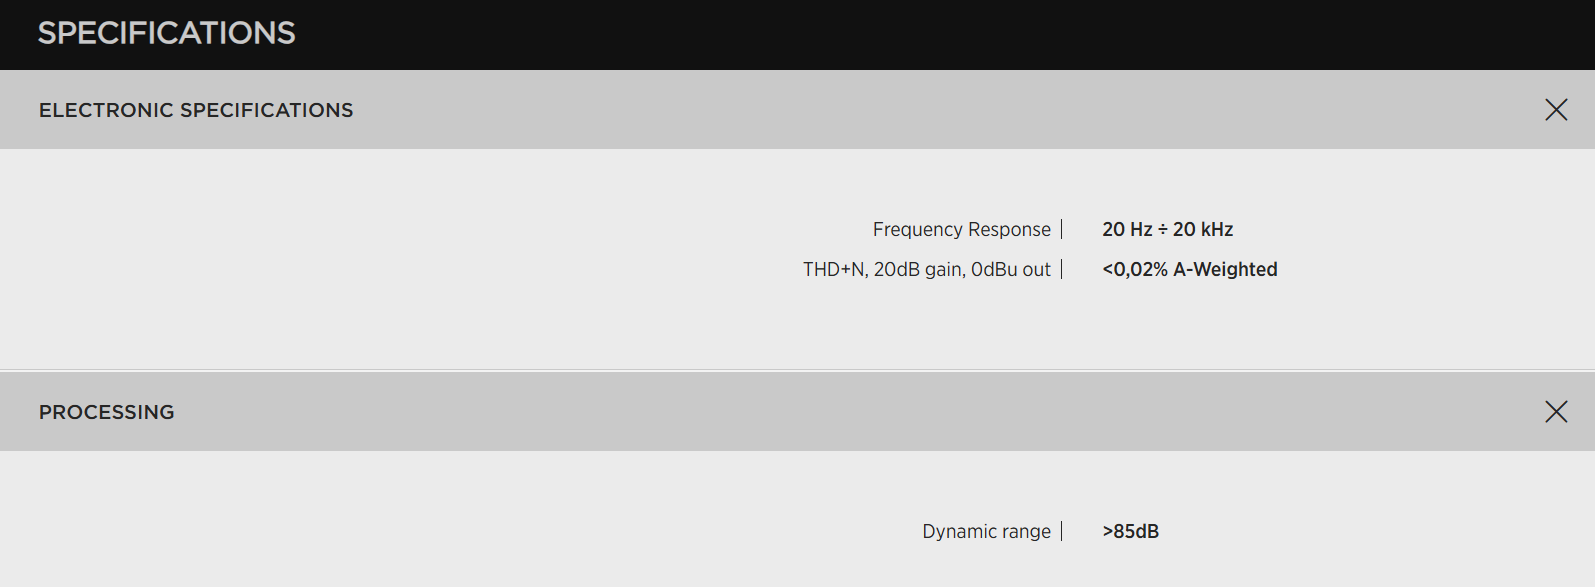Click the Electronic Specifications heading text
Screen dimensions: 1595x587
[196, 110]
